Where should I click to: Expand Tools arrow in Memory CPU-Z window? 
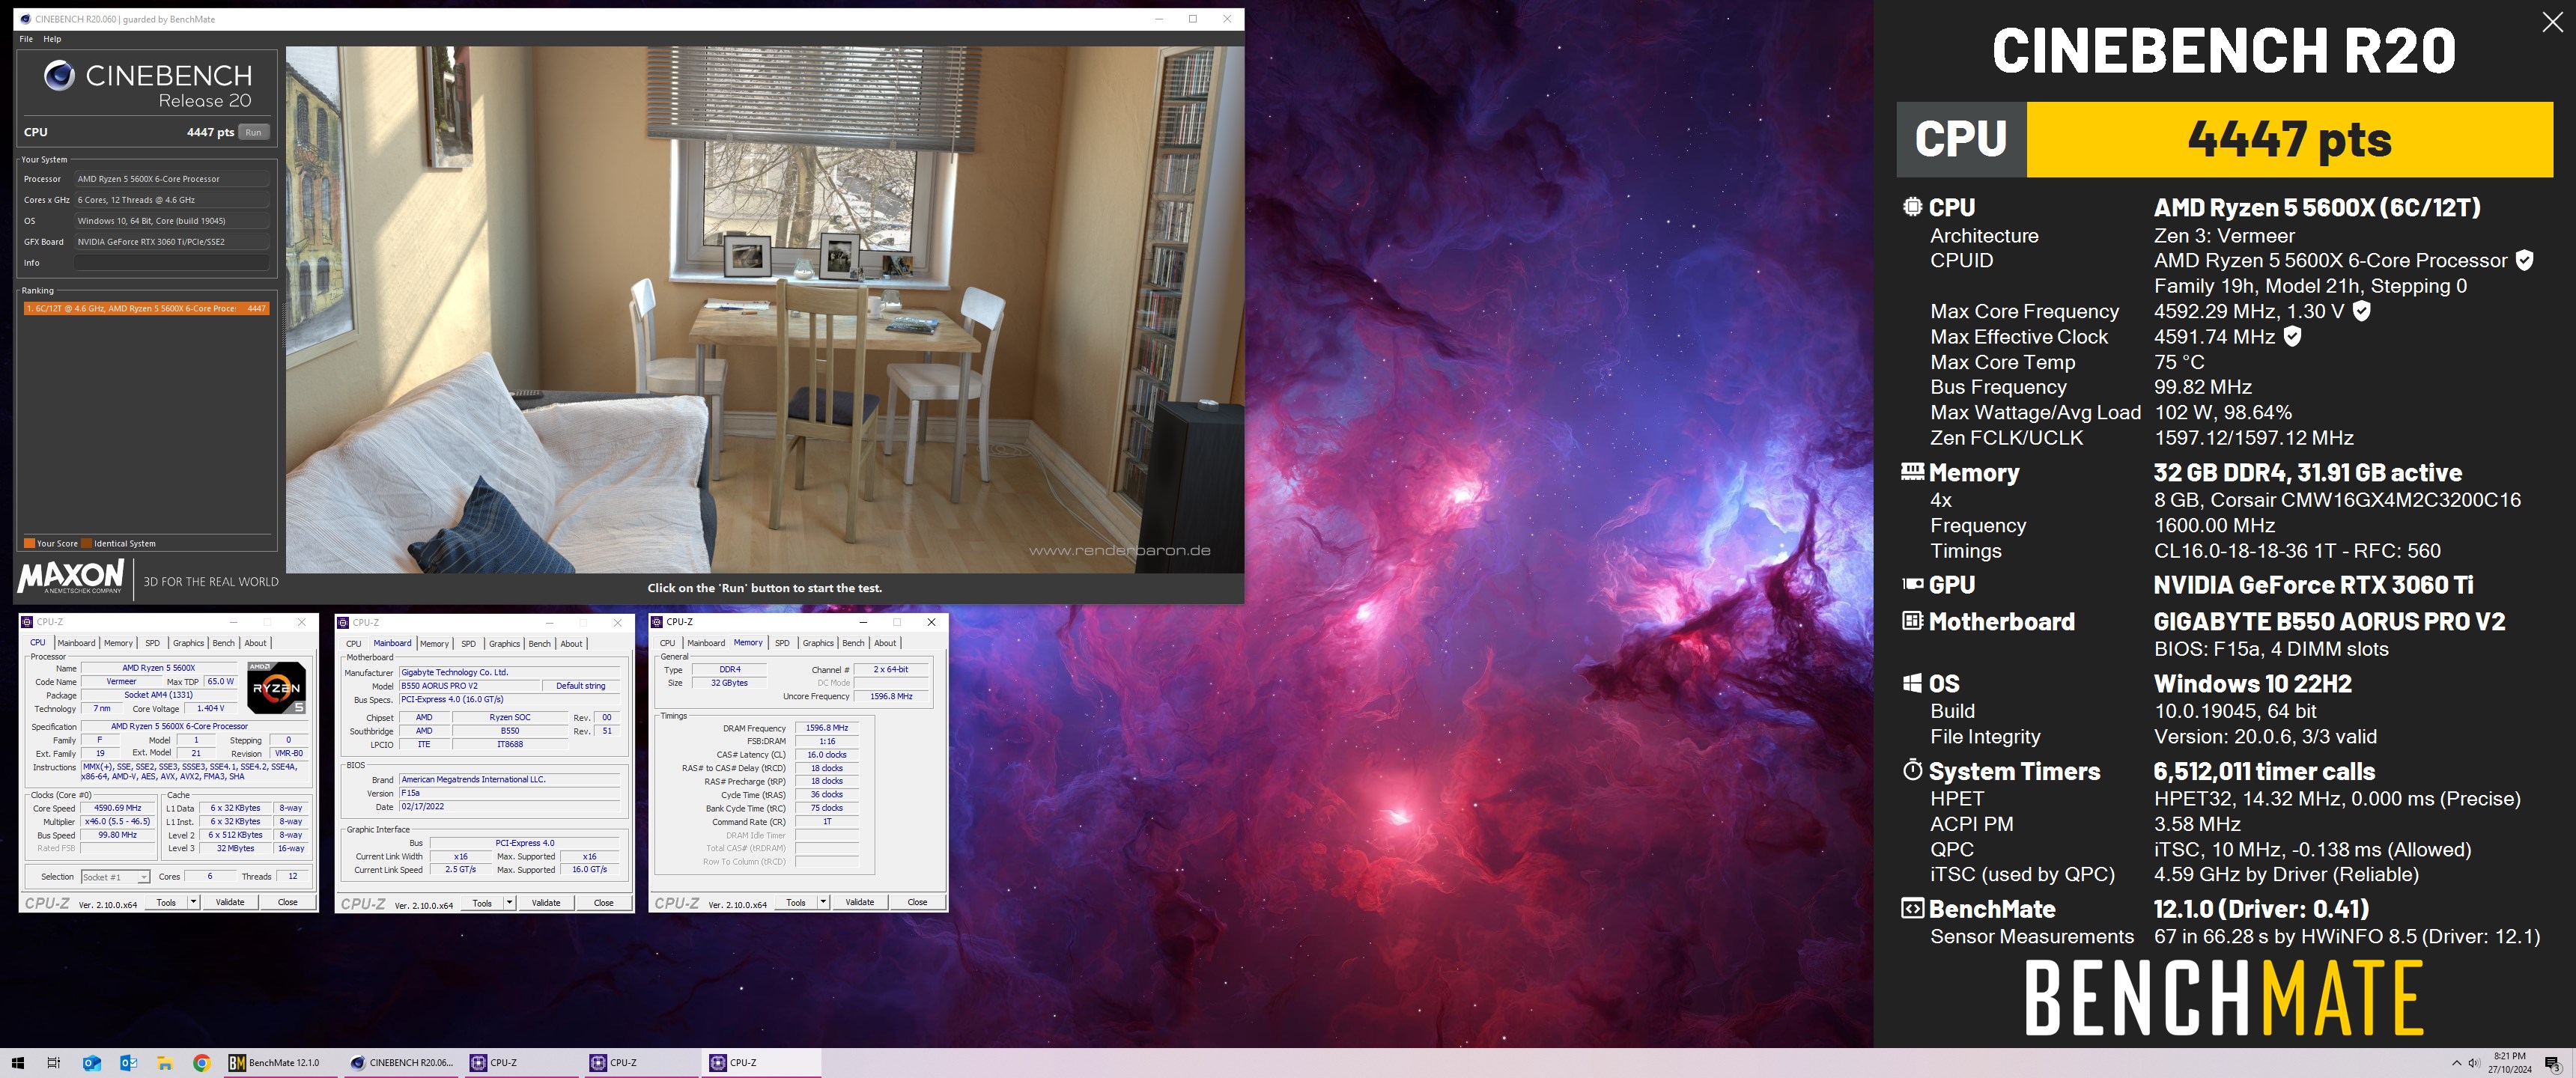(x=823, y=902)
